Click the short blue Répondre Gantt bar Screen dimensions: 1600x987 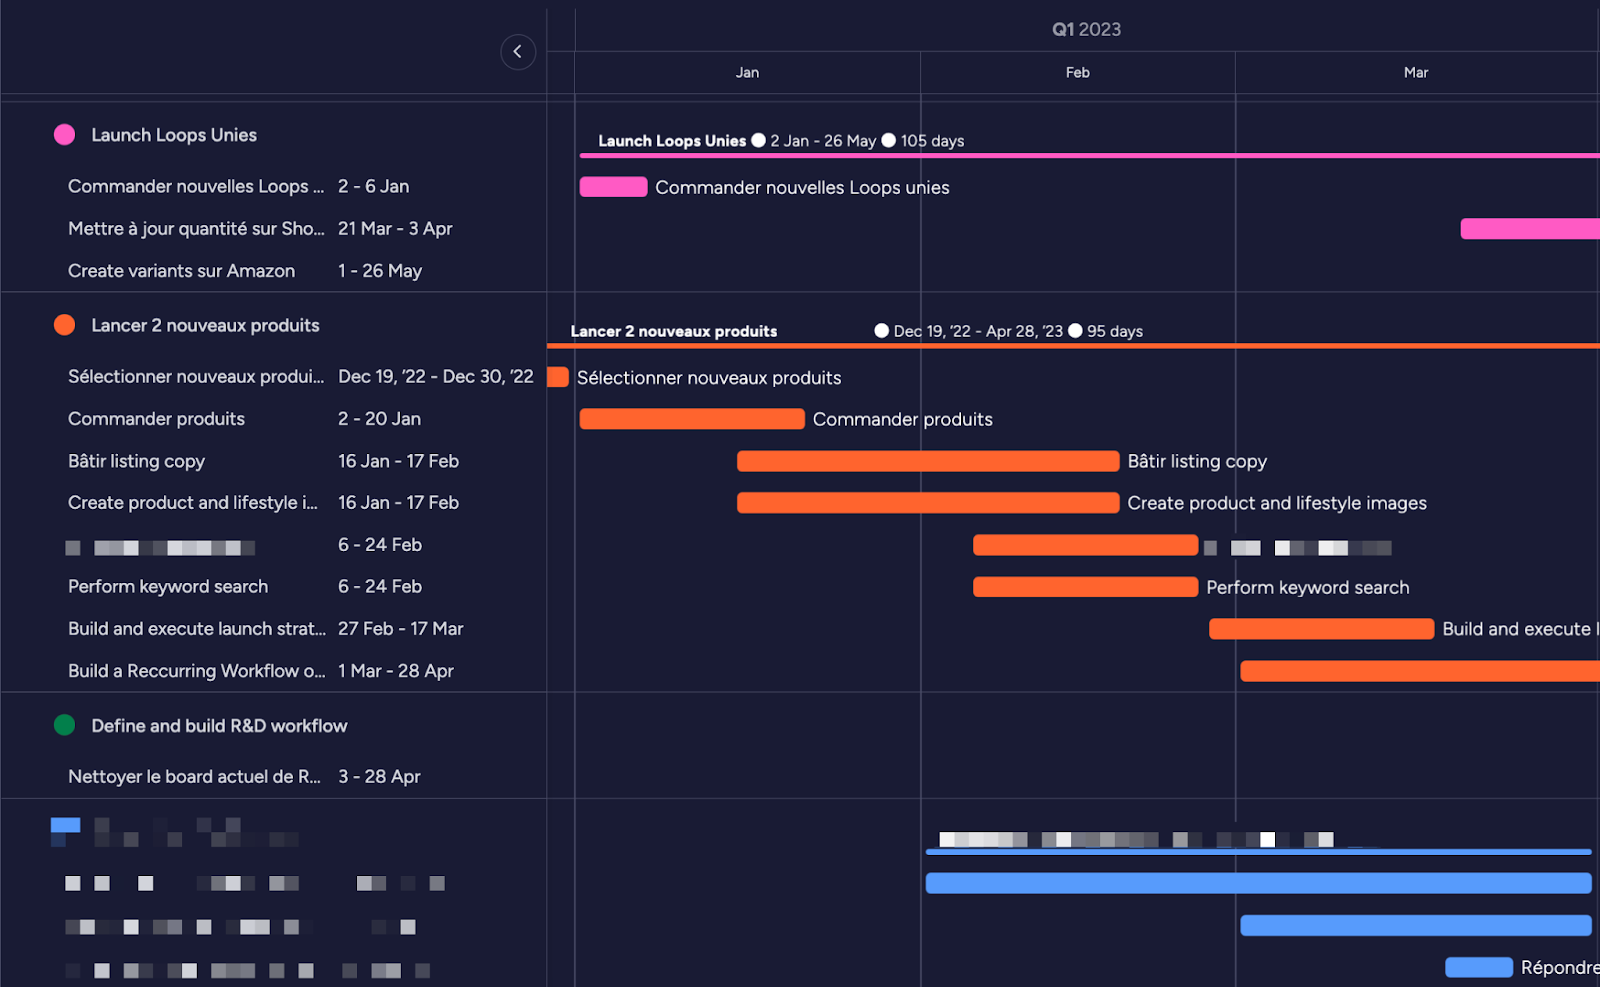pos(1479,967)
